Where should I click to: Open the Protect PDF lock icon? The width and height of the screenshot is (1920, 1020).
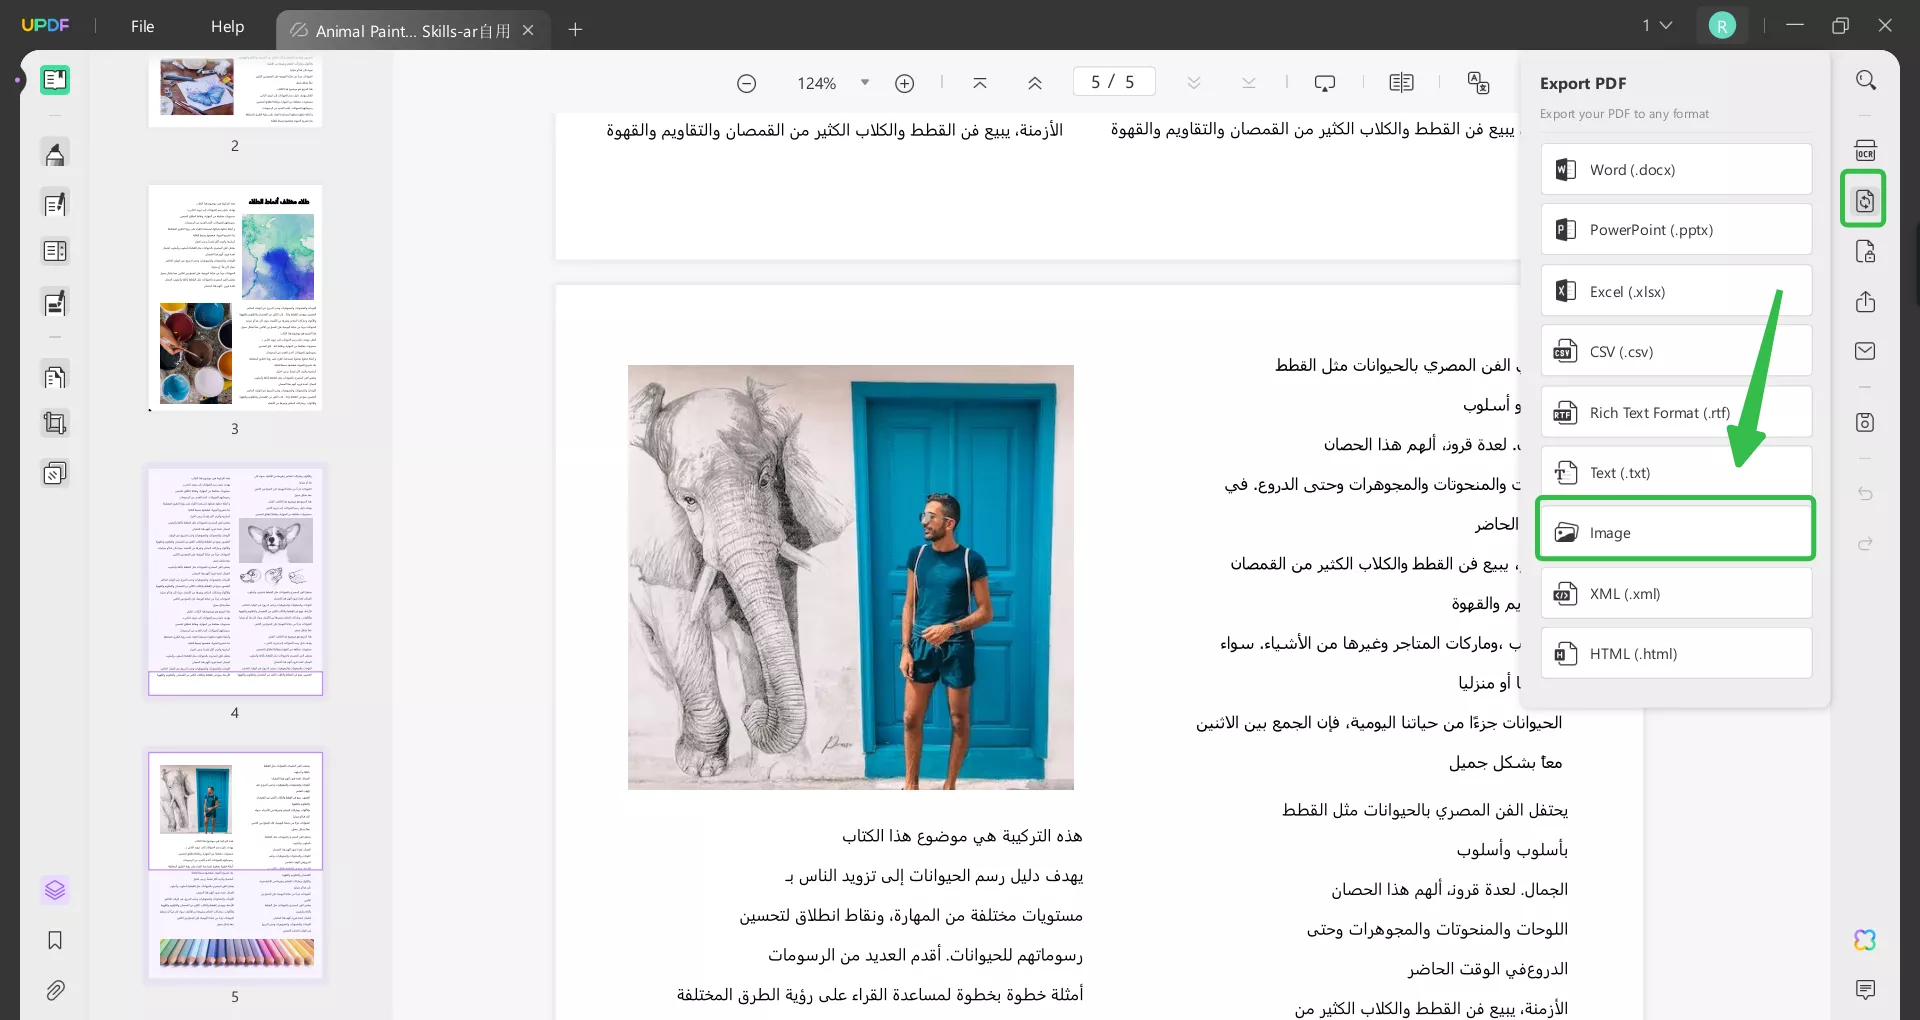pos(1866,252)
